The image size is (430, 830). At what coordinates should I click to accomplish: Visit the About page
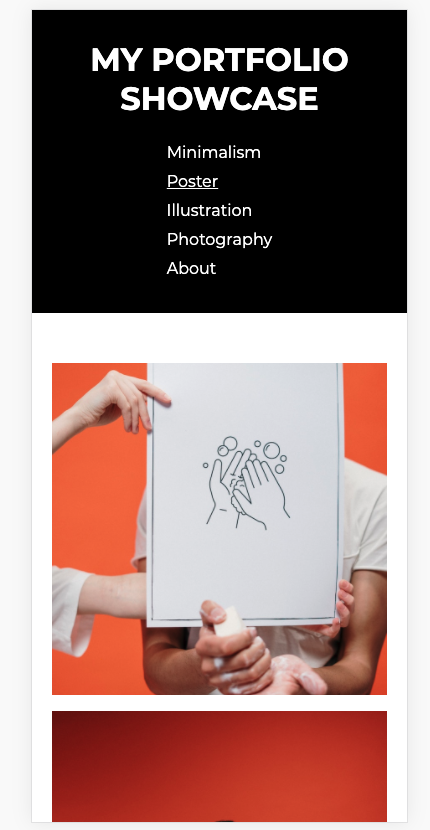tap(191, 268)
